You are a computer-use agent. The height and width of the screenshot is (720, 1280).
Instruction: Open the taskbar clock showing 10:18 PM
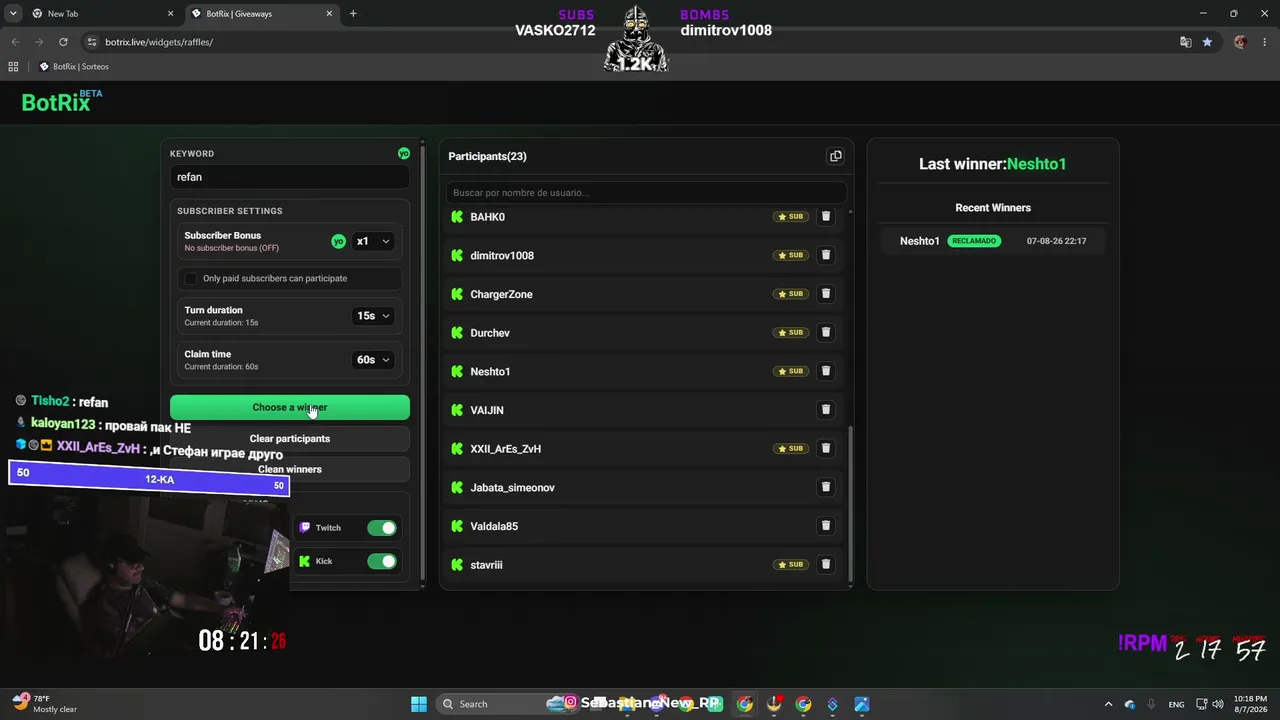click(1250, 704)
